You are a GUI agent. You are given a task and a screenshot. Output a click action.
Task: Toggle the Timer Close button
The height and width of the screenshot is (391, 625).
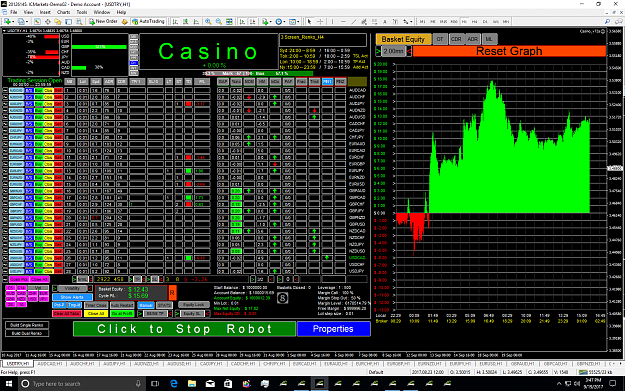pos(96,305)
